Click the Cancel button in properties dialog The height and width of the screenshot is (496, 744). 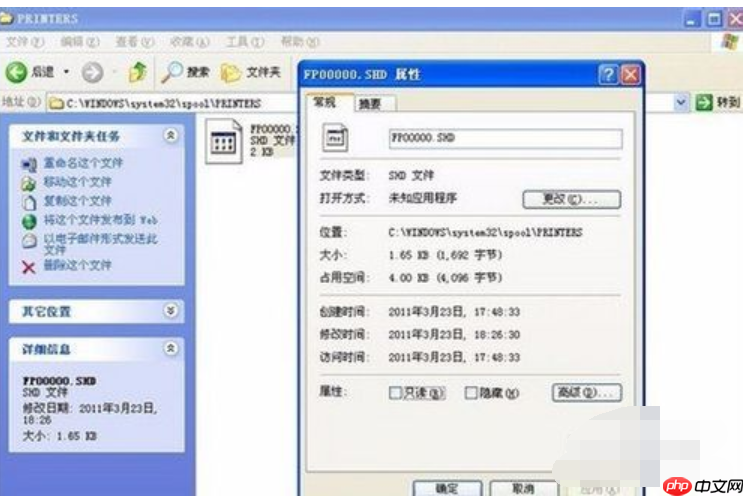pyautogui.click(x=523, y=488)
